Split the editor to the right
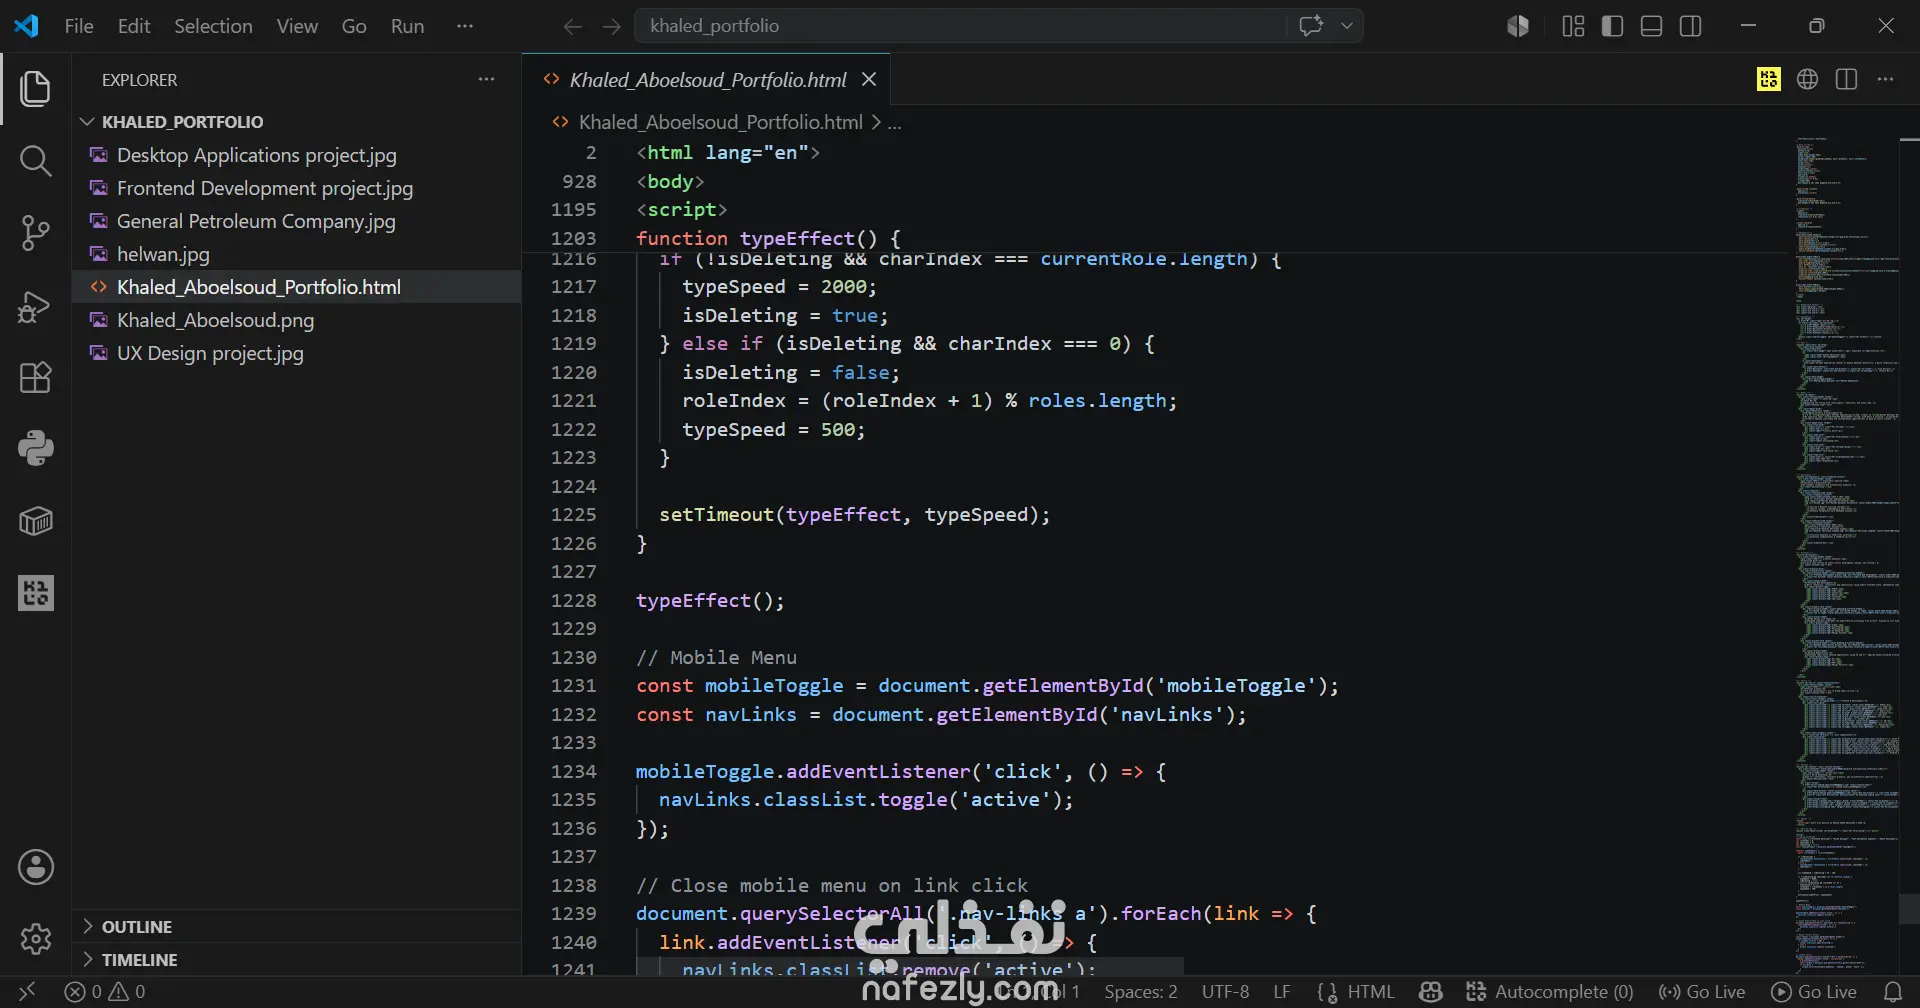Viewport: 1920px width, 1008px height. pos(1846,79)
